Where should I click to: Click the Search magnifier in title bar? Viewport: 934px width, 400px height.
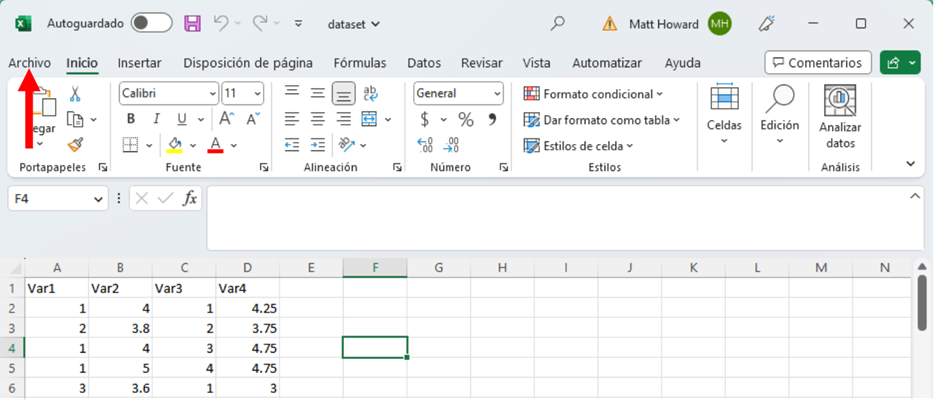coord(558,23)
